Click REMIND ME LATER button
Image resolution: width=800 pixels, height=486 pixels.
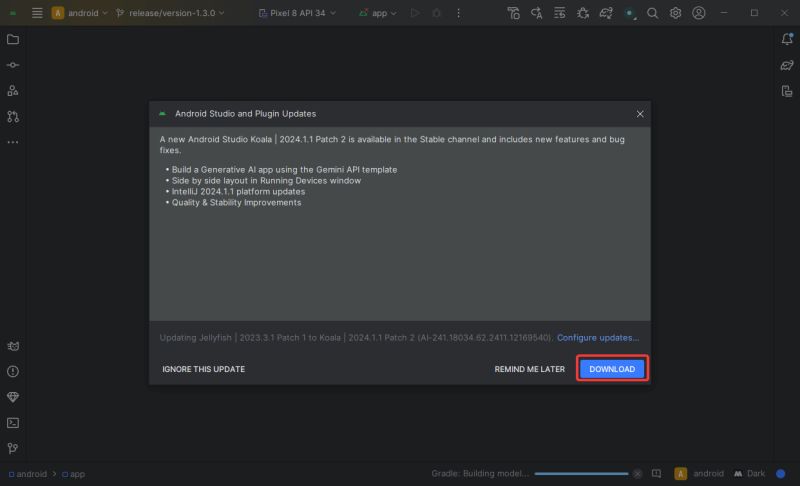click(x=530, y=369)
